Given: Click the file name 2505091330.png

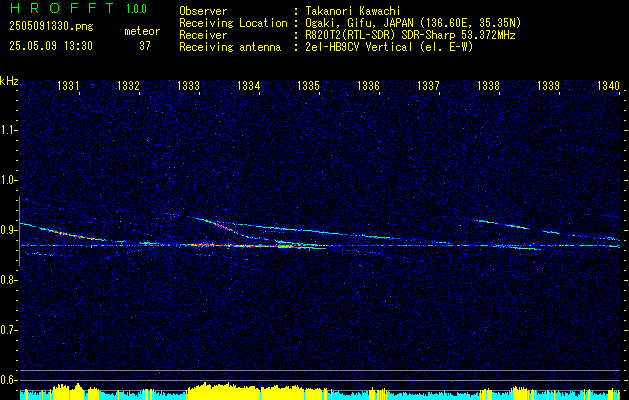Looking at the screenshot, I should (51, 27).
